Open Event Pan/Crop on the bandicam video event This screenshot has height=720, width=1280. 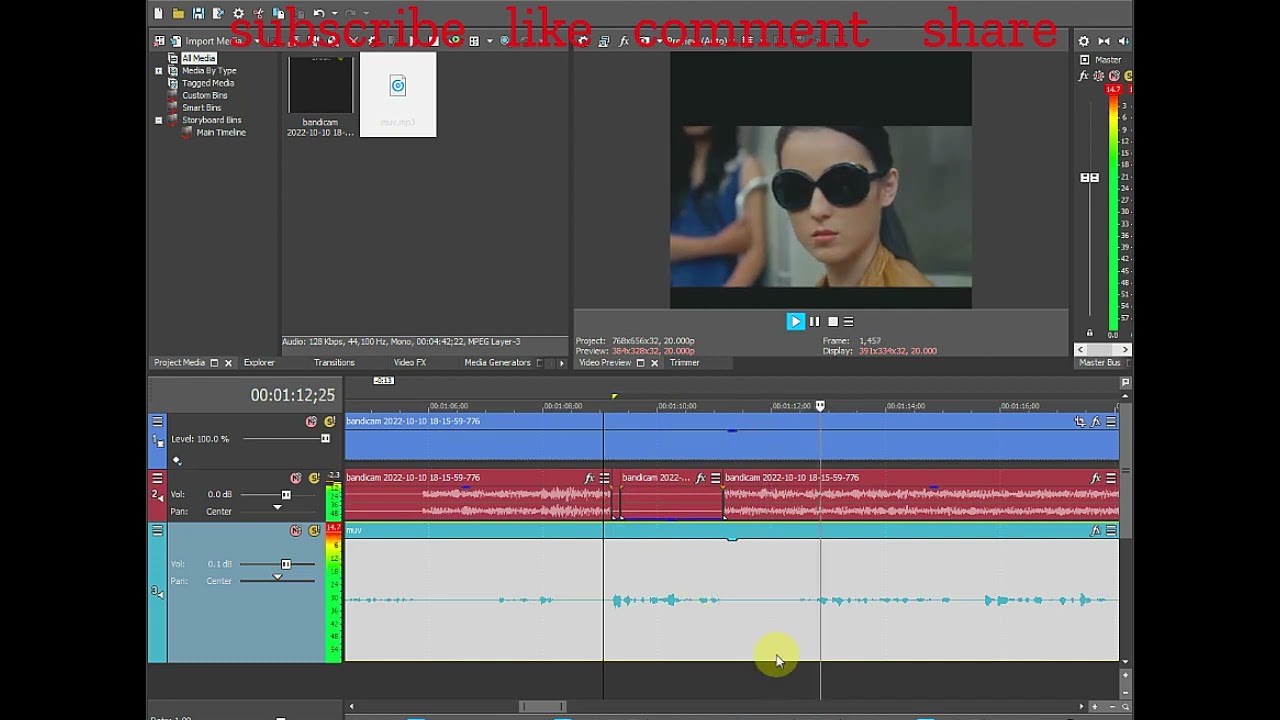tap(1079, 422)
